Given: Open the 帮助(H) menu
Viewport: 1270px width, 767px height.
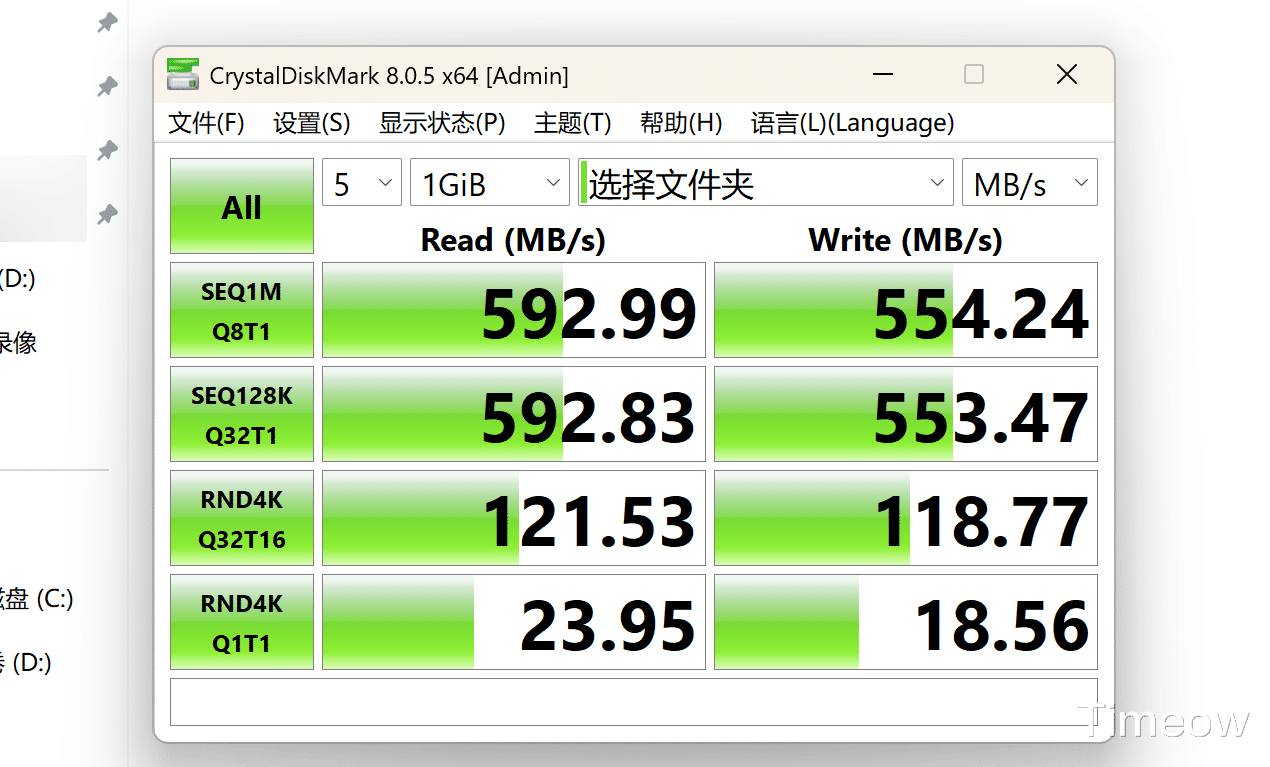Looking at the screenshot, I should [x=681, y=123].
